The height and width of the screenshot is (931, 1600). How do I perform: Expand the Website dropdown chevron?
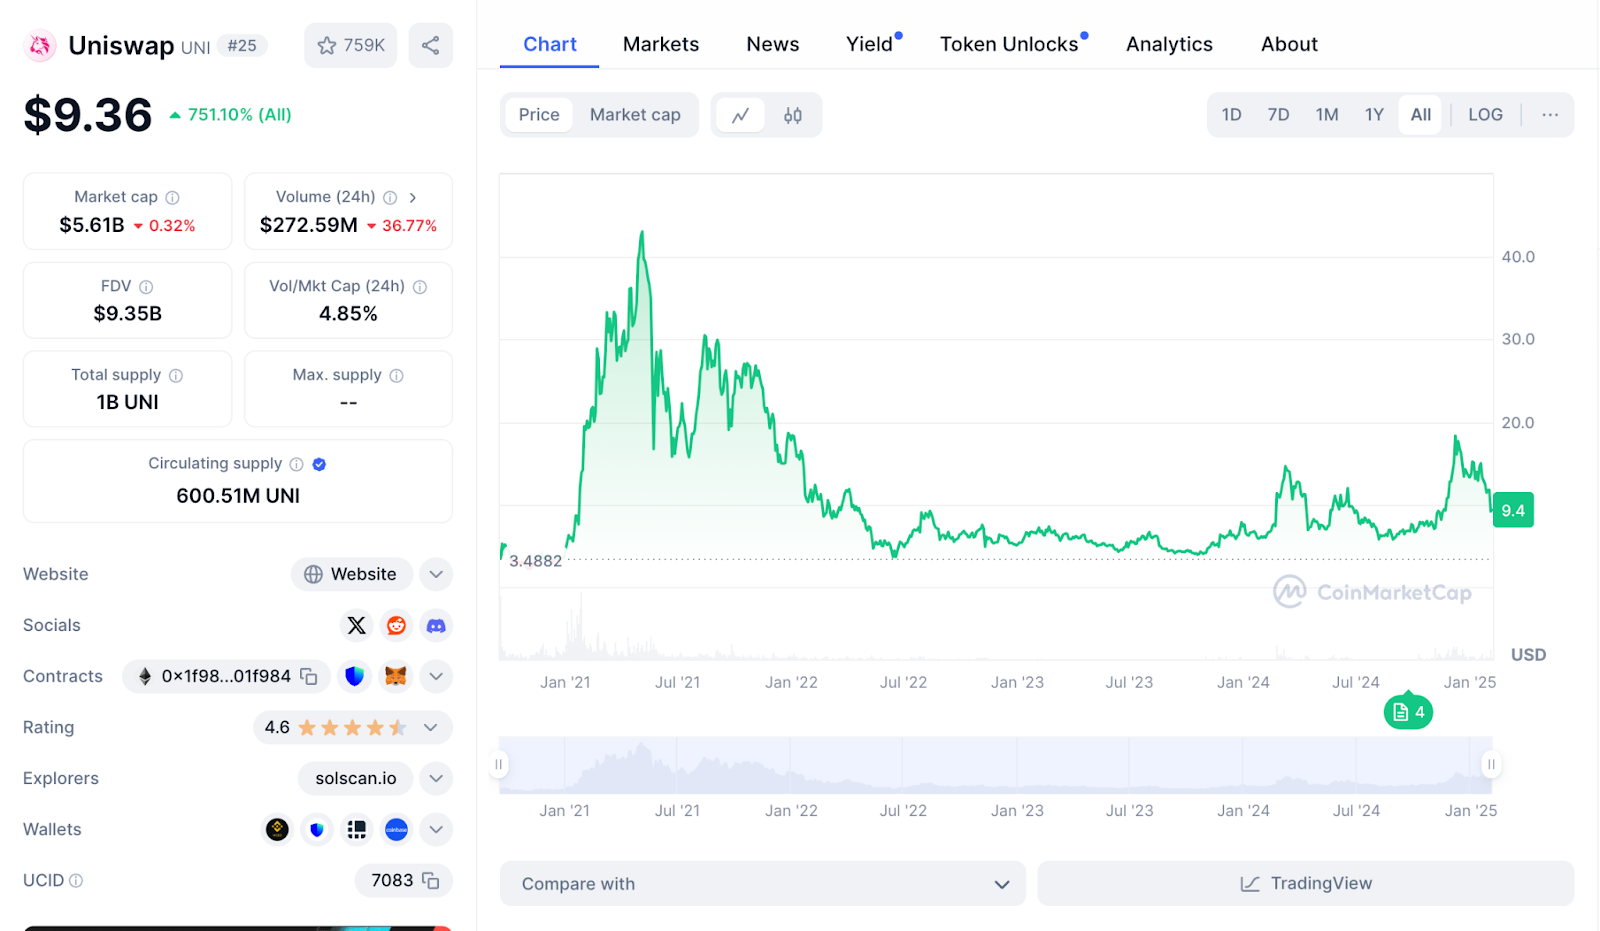point(436,575)
